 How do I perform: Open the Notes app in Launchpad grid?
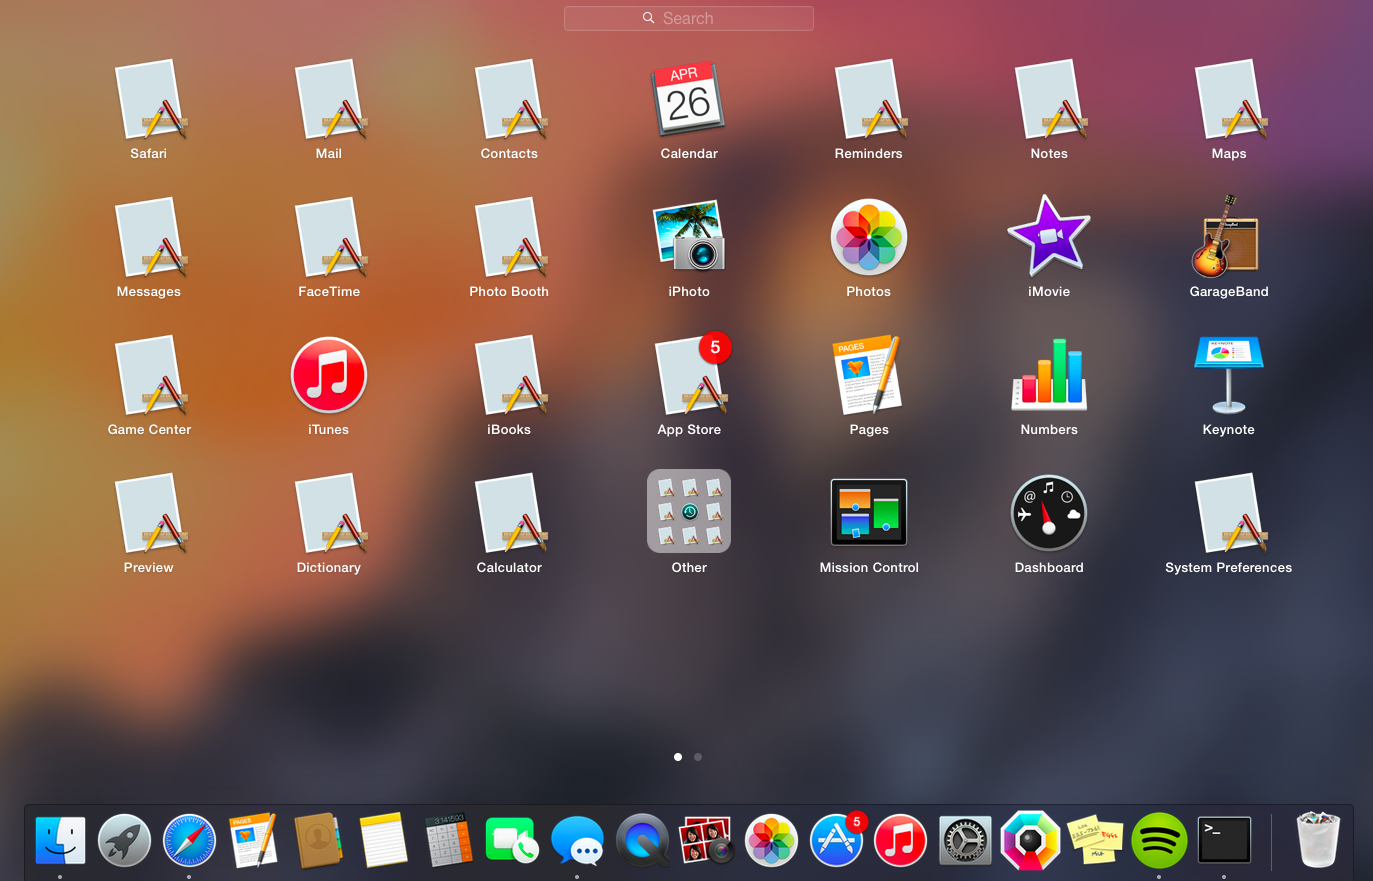pyautogui.click(x=1049, y=100)
